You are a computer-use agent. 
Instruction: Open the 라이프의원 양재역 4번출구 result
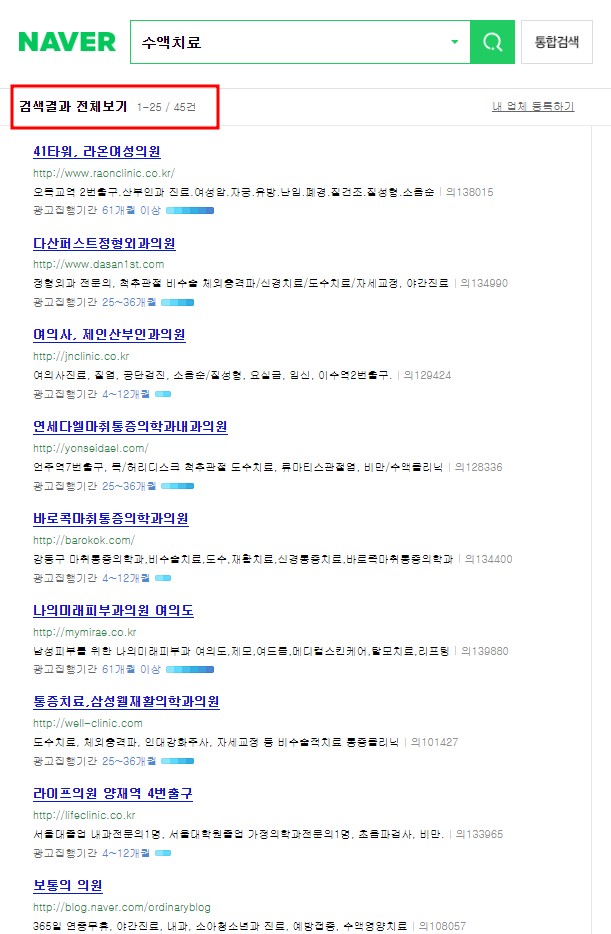click(113, 794)
